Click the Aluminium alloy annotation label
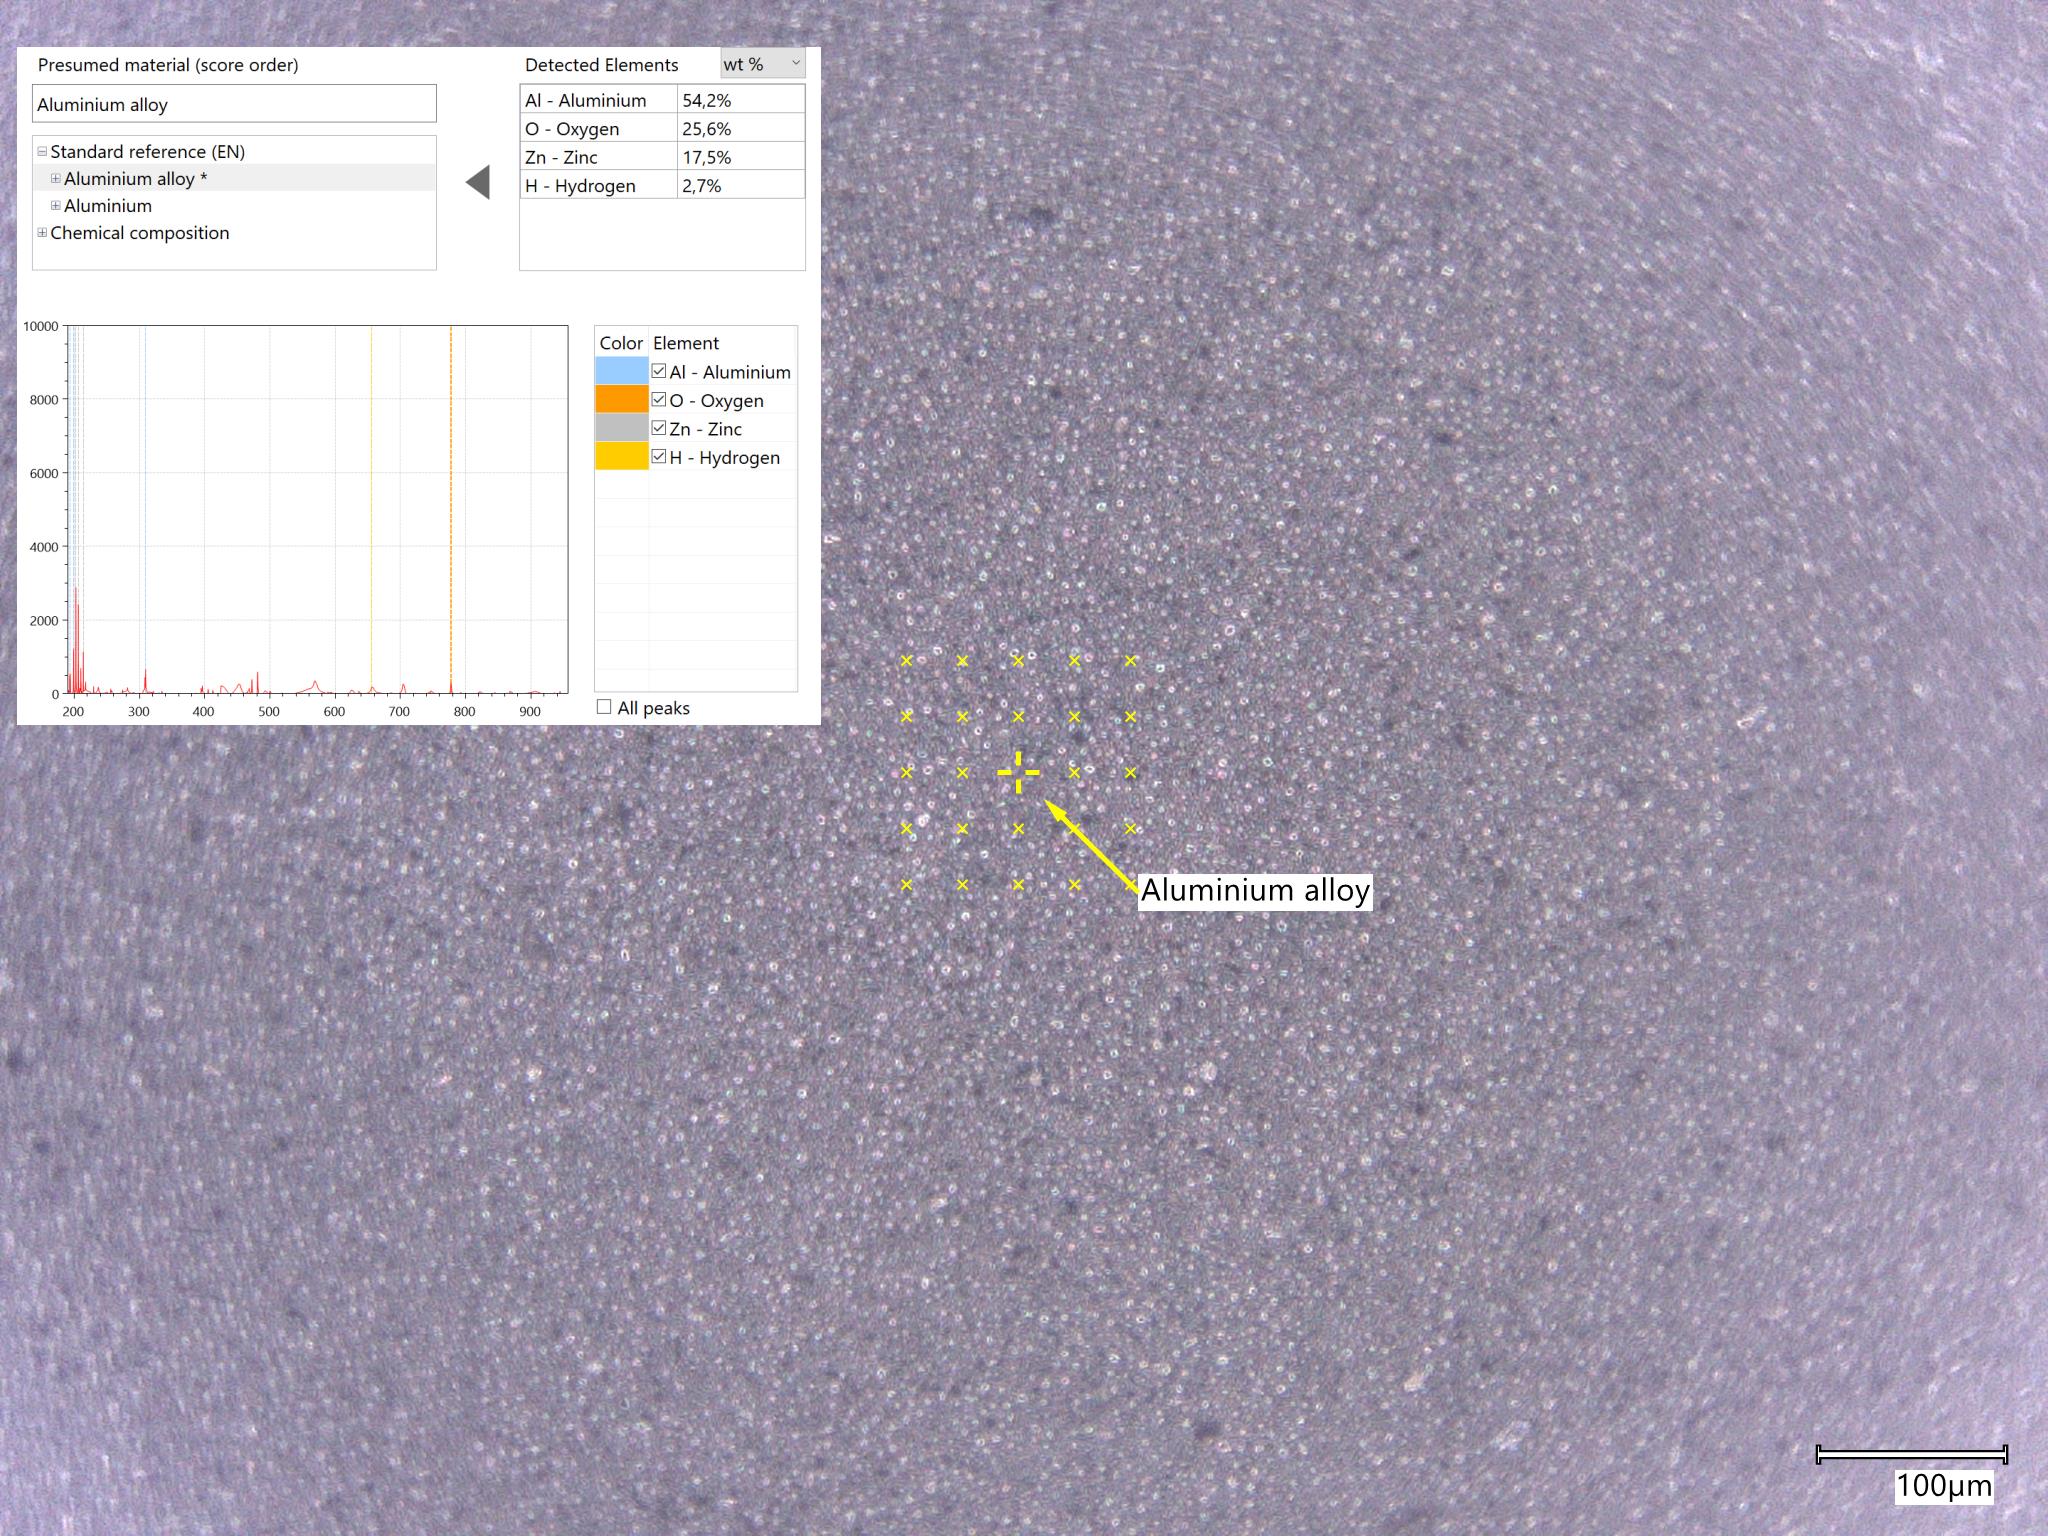2048x1536 pixels. click(x=1254, y=890)
